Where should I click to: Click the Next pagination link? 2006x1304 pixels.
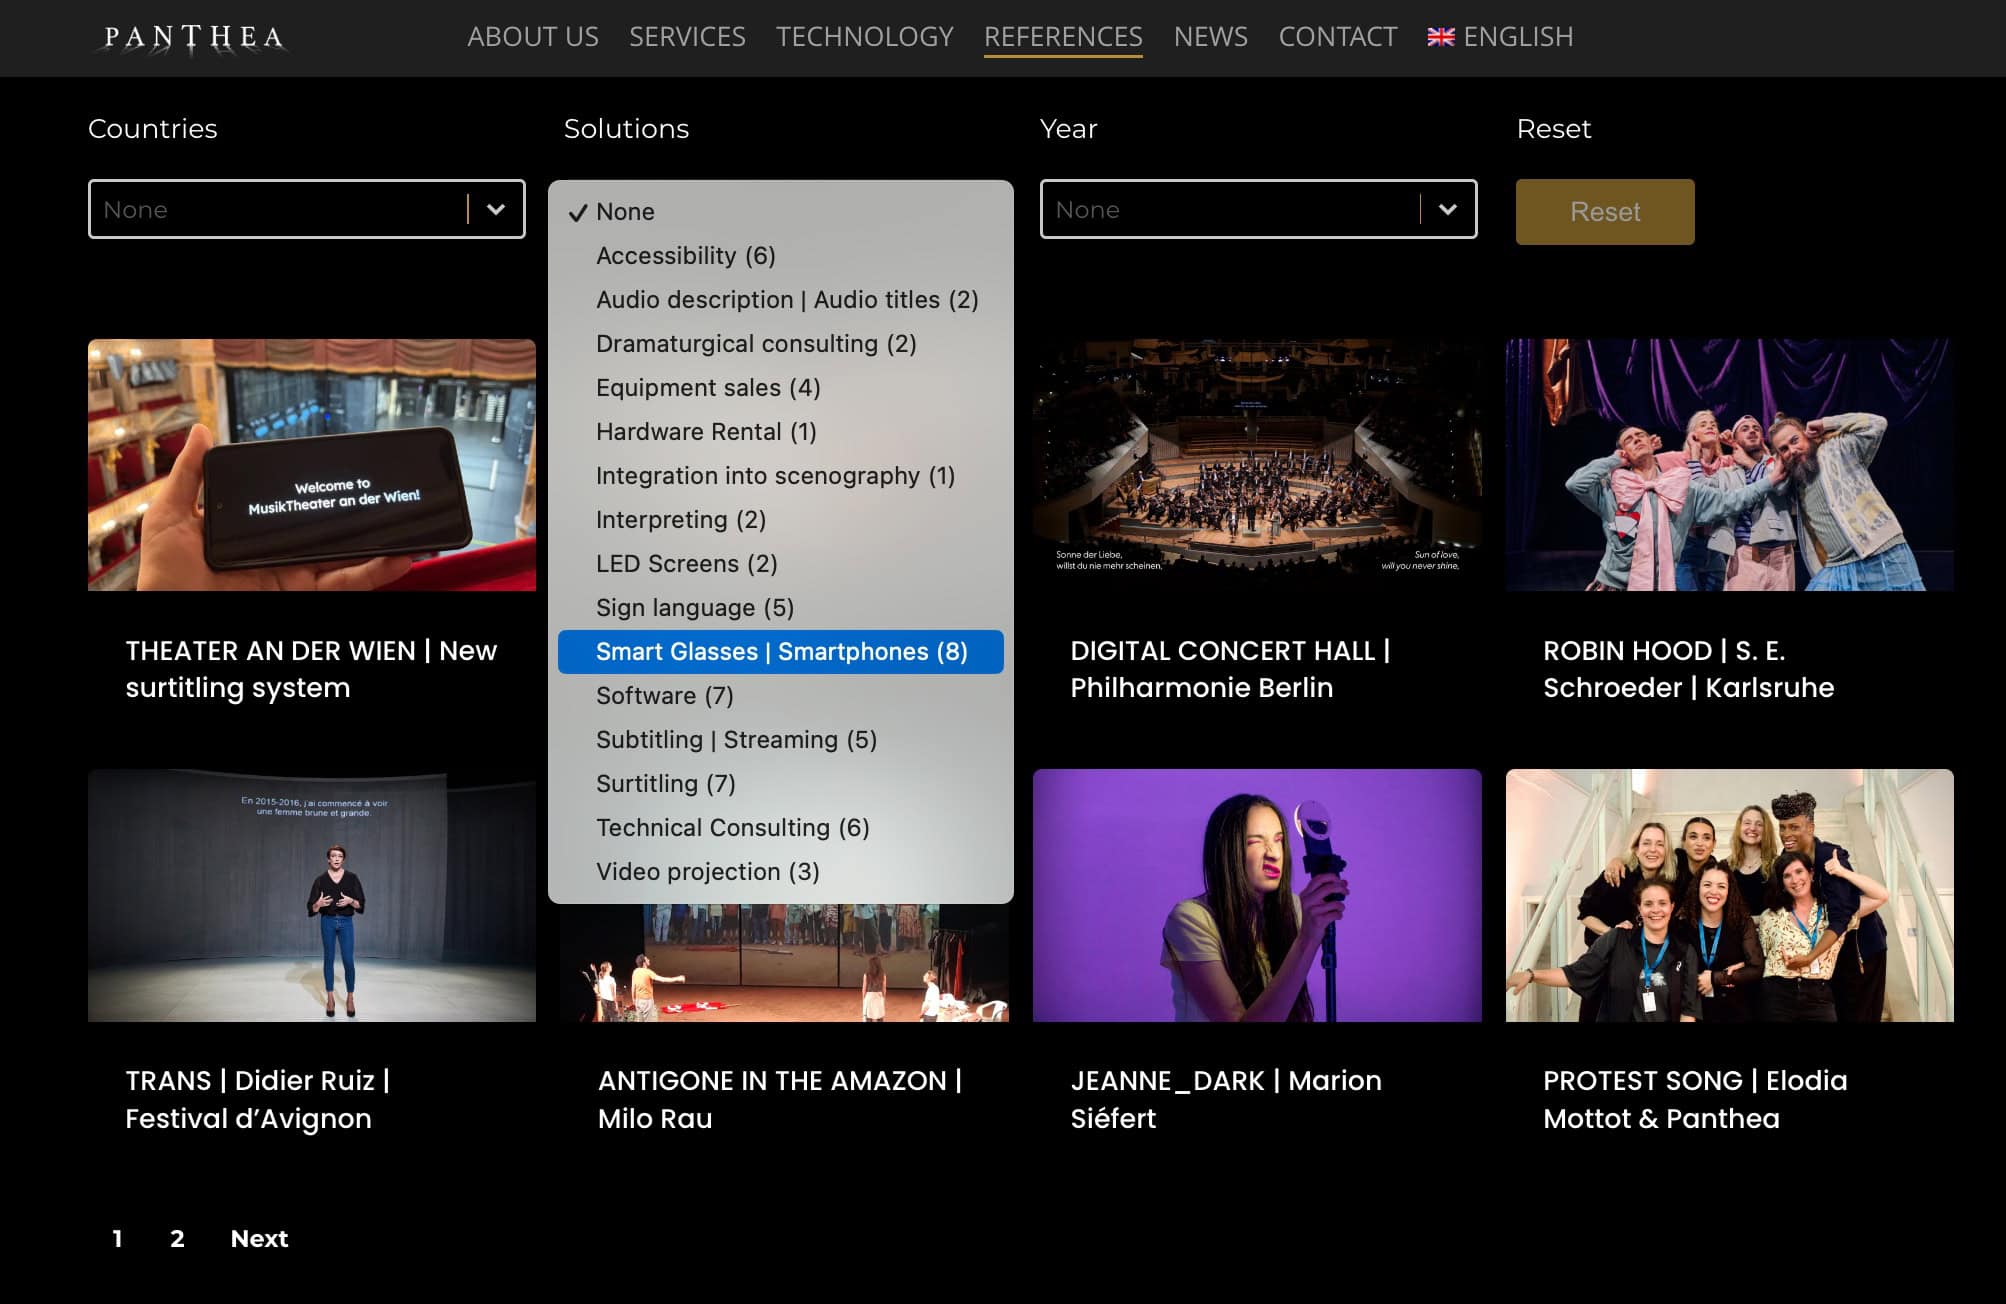pos(259,1239)
